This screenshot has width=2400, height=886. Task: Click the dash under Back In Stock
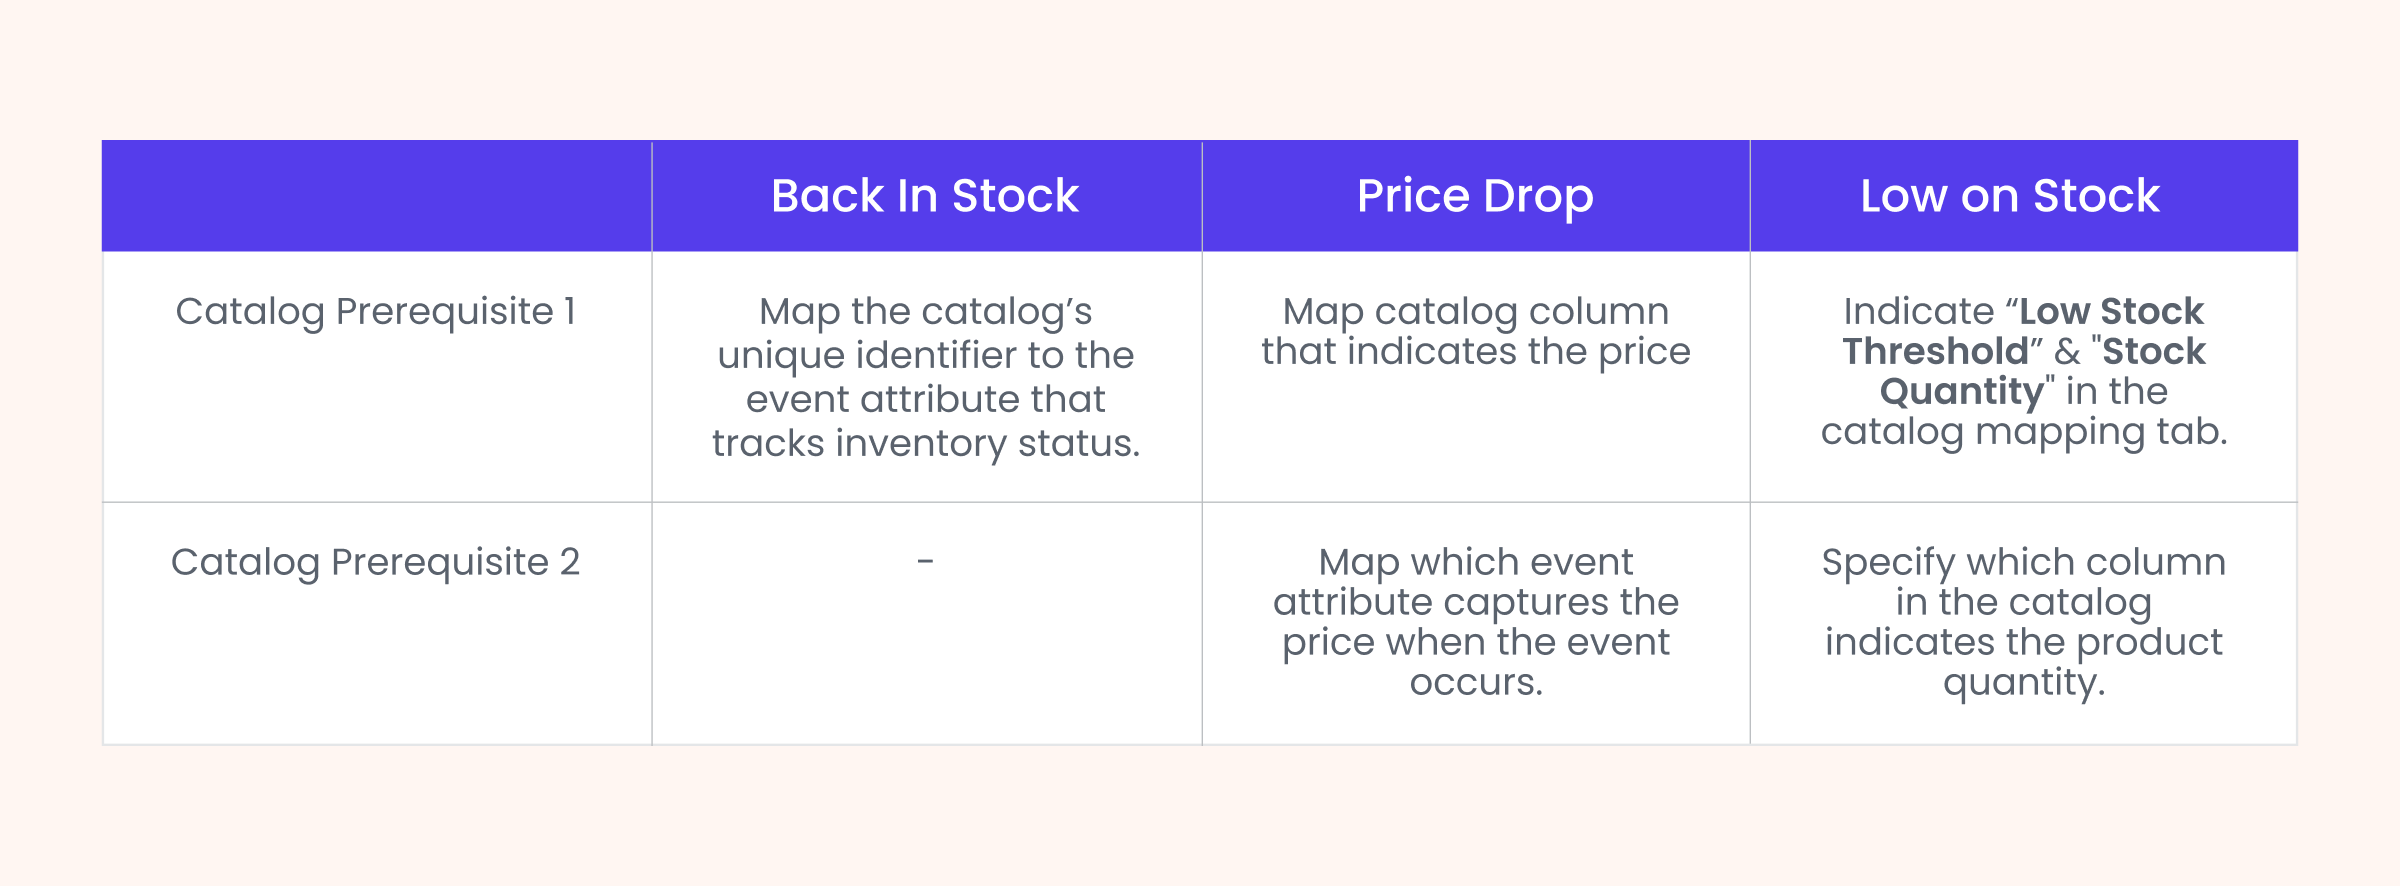[x=925, y=562]
